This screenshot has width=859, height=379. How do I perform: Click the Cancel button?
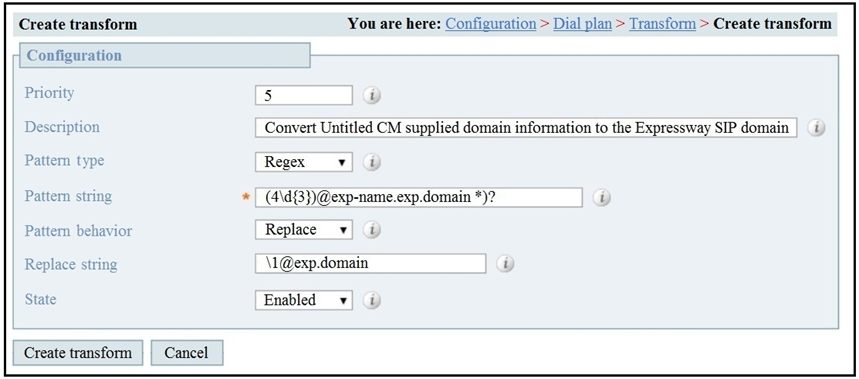pyautogui.click(x=187, y=353)
